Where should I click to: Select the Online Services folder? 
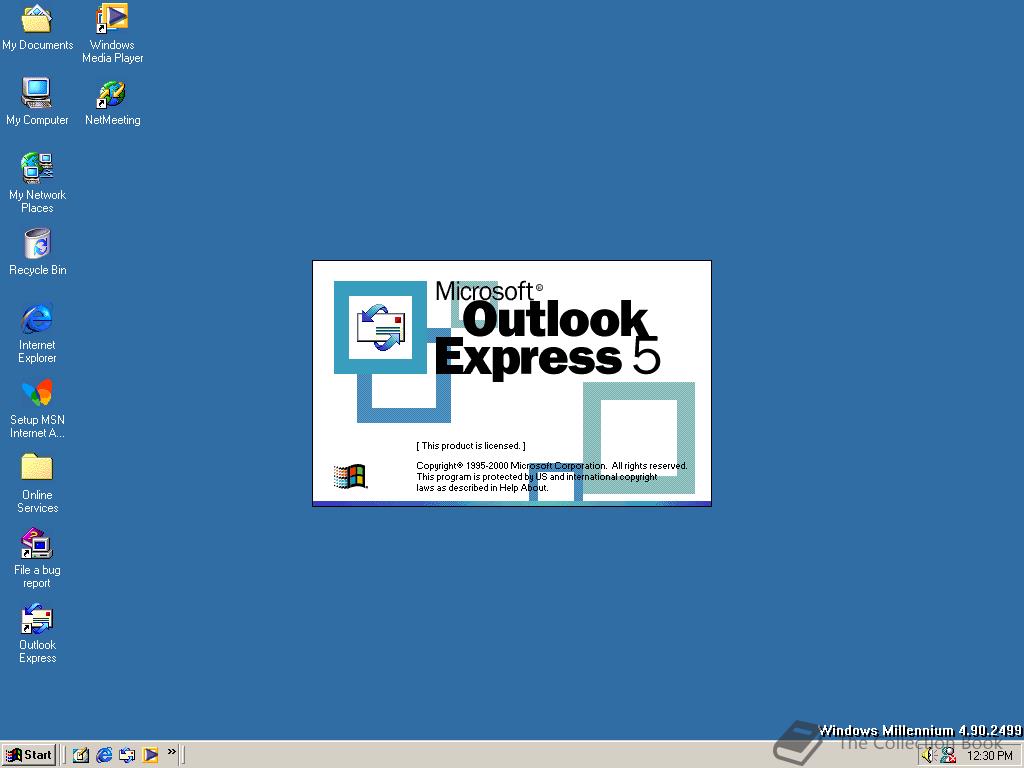37,483
